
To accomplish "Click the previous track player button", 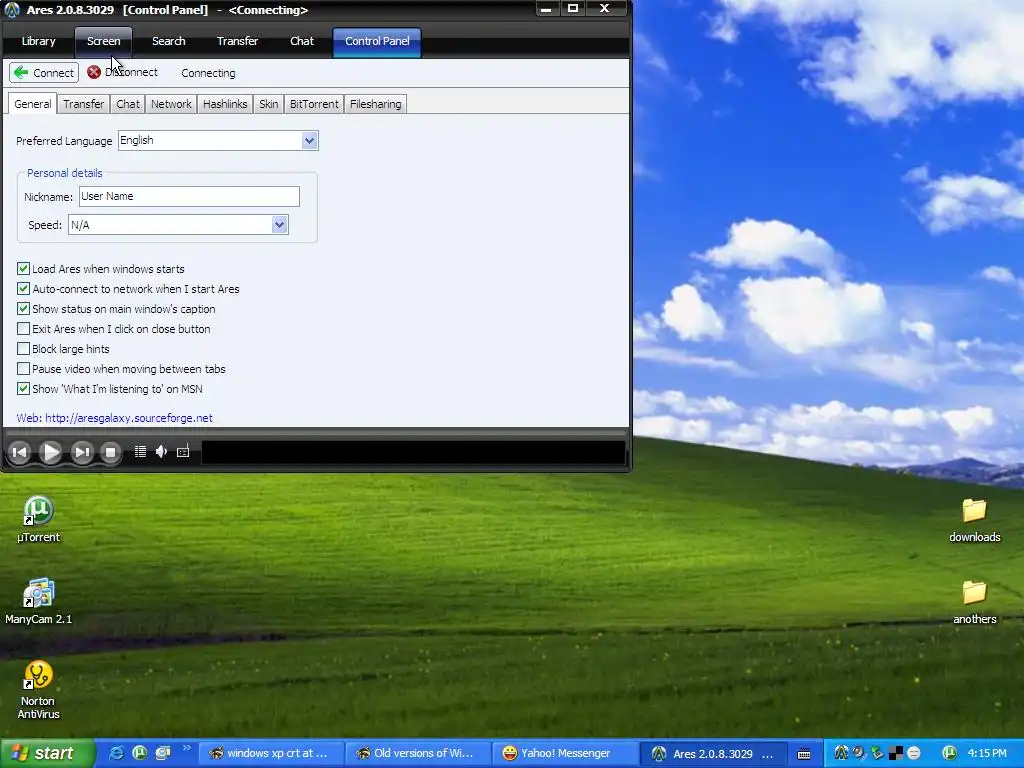I will pos(20,452).
